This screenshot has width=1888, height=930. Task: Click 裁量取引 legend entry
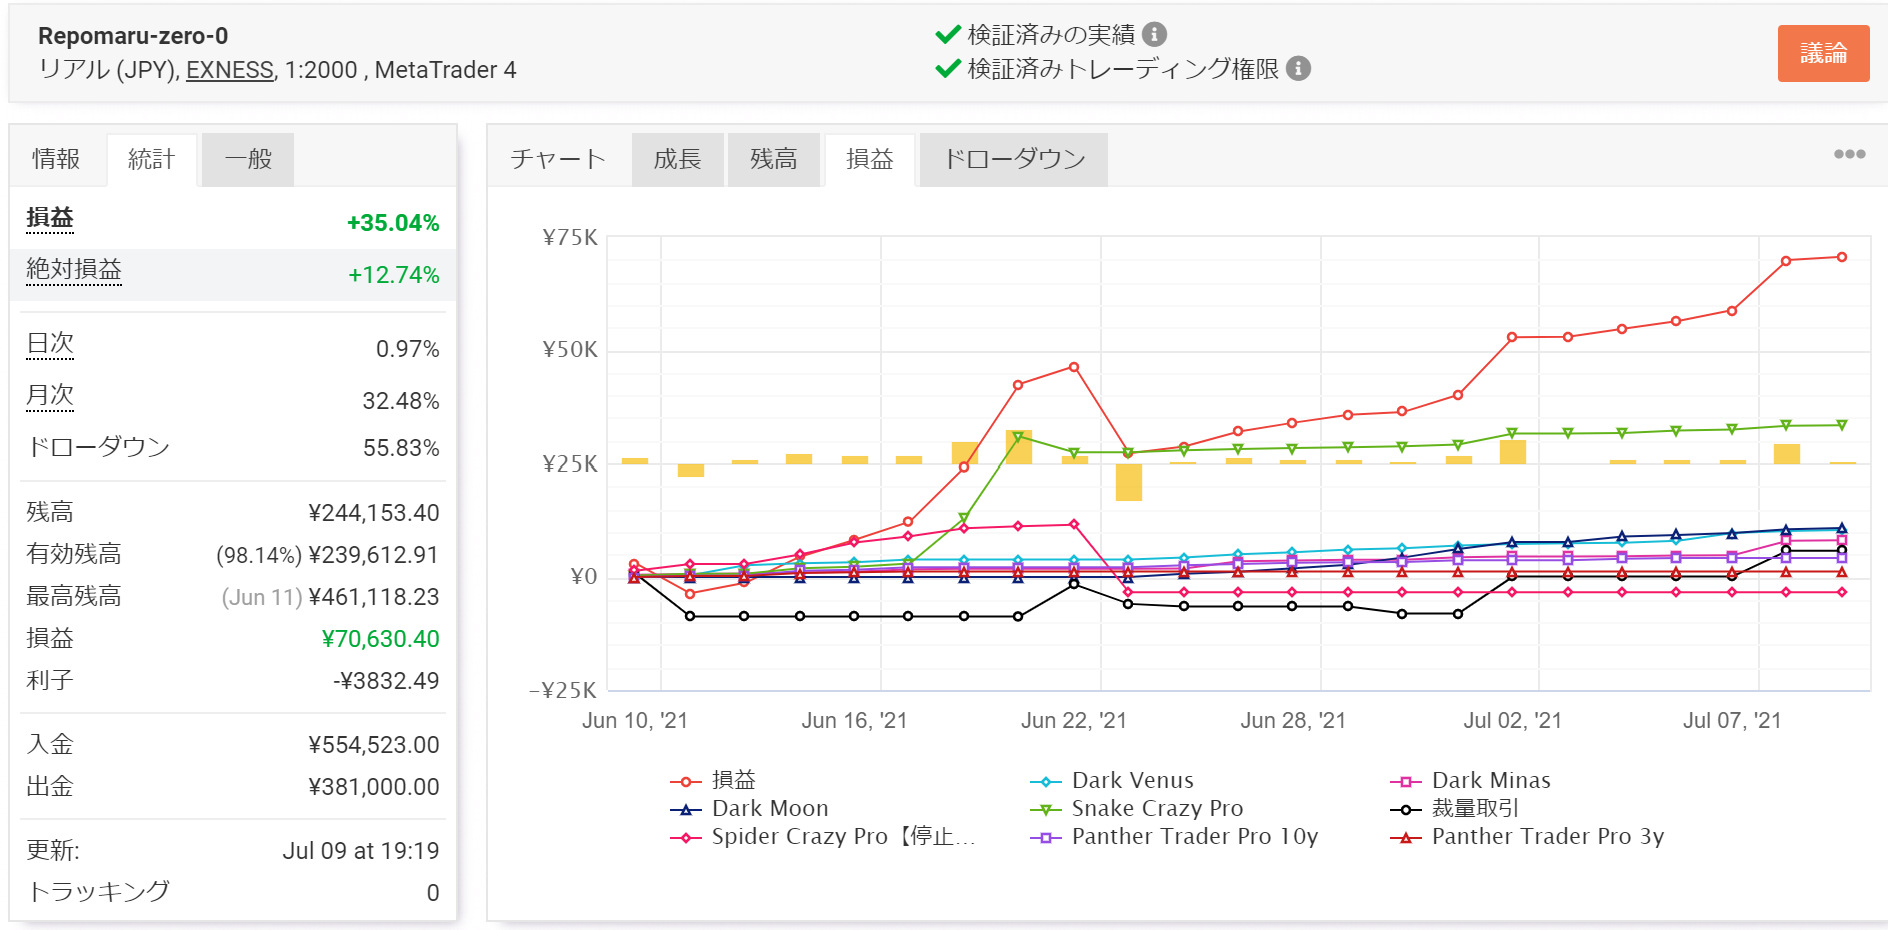pos(1474,808)
